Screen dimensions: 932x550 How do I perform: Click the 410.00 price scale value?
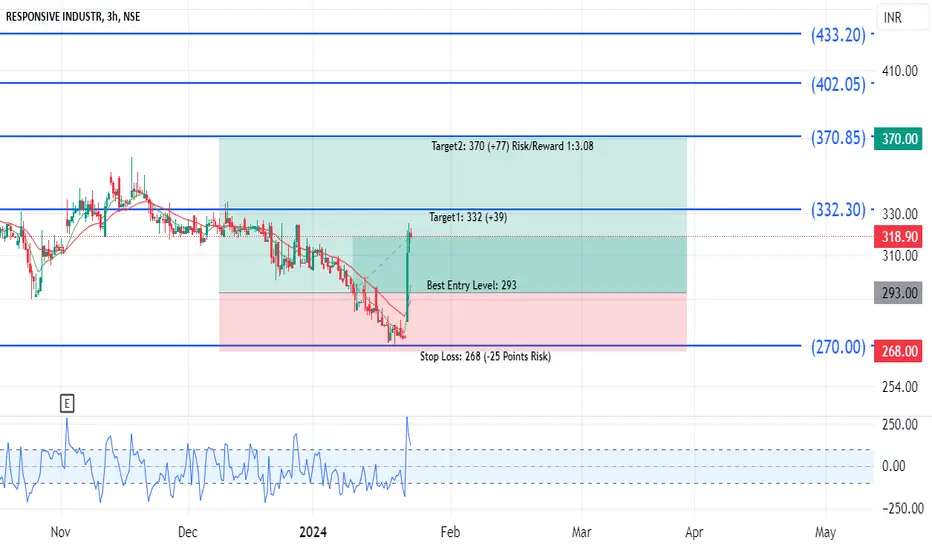900,71
